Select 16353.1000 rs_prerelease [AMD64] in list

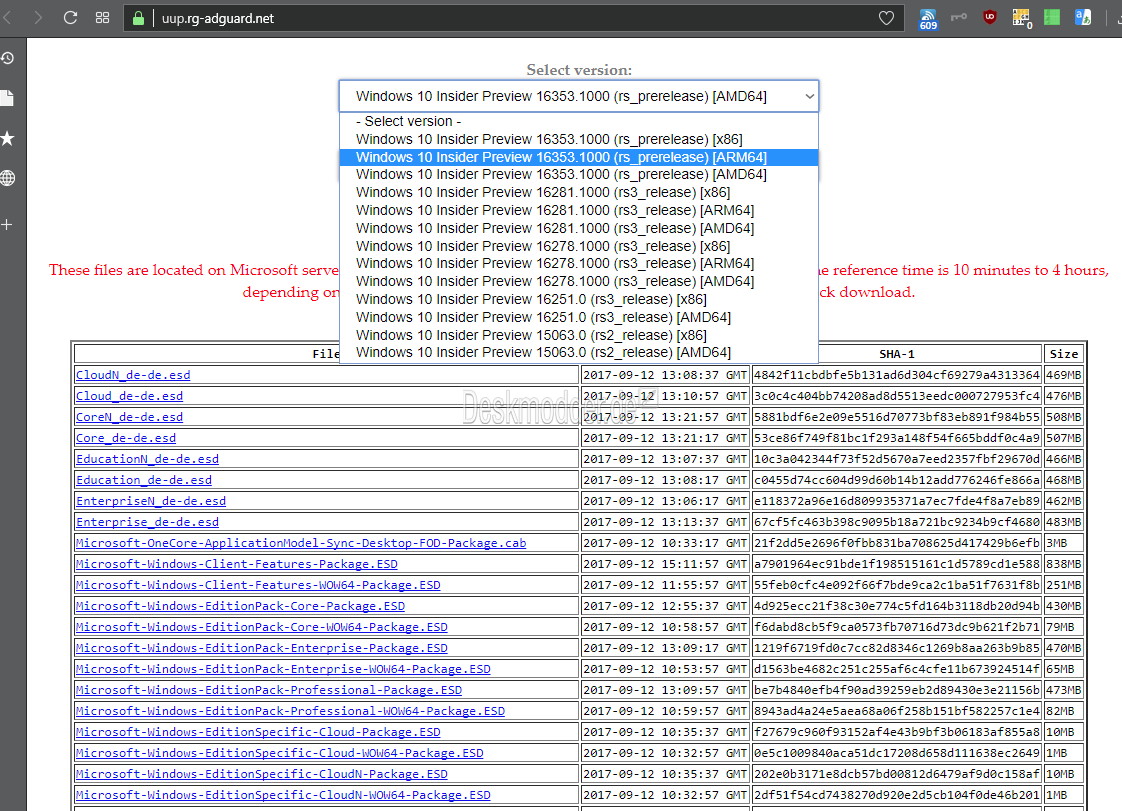[x=579, y=174]
